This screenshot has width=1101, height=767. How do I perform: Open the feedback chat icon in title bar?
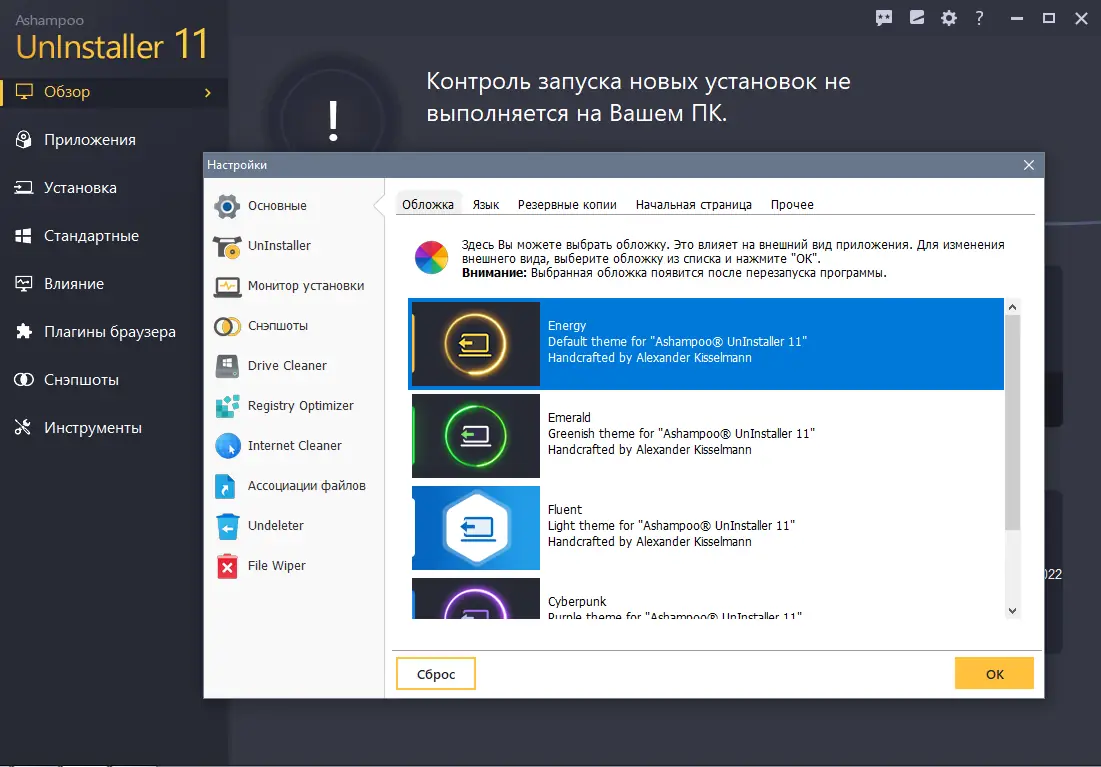[x=884, y=18]
